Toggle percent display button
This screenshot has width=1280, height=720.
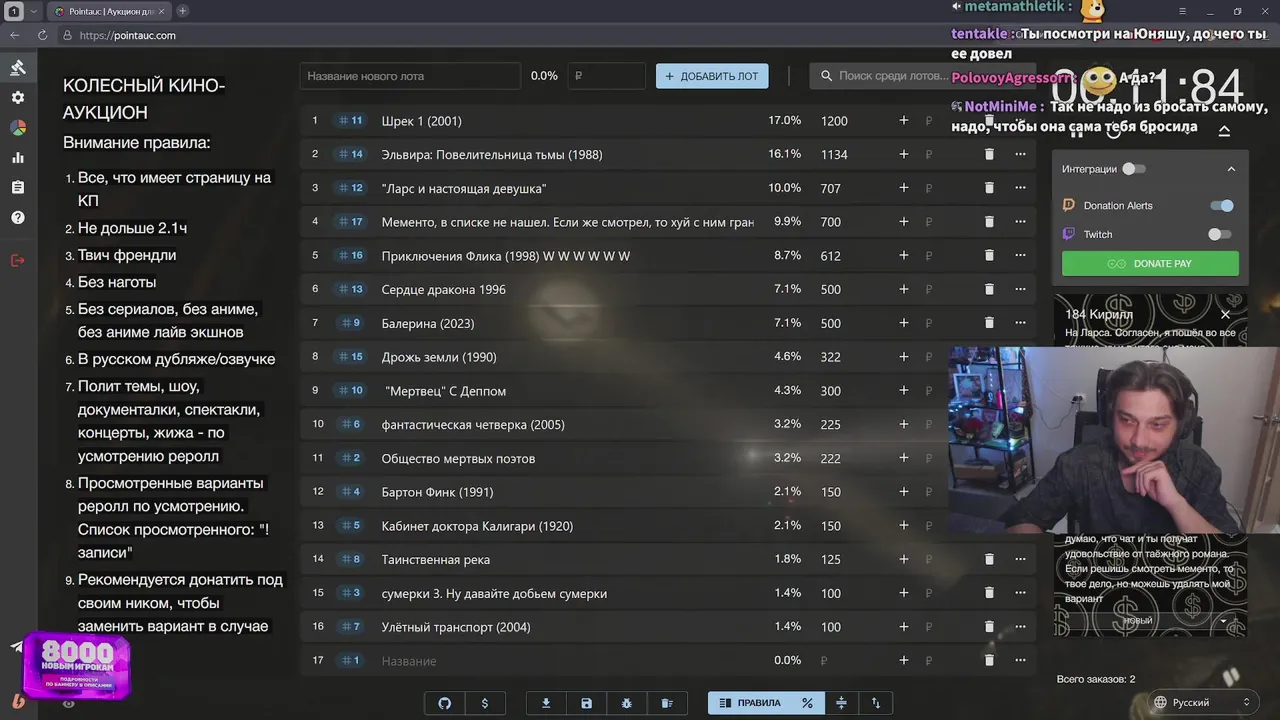807,703
